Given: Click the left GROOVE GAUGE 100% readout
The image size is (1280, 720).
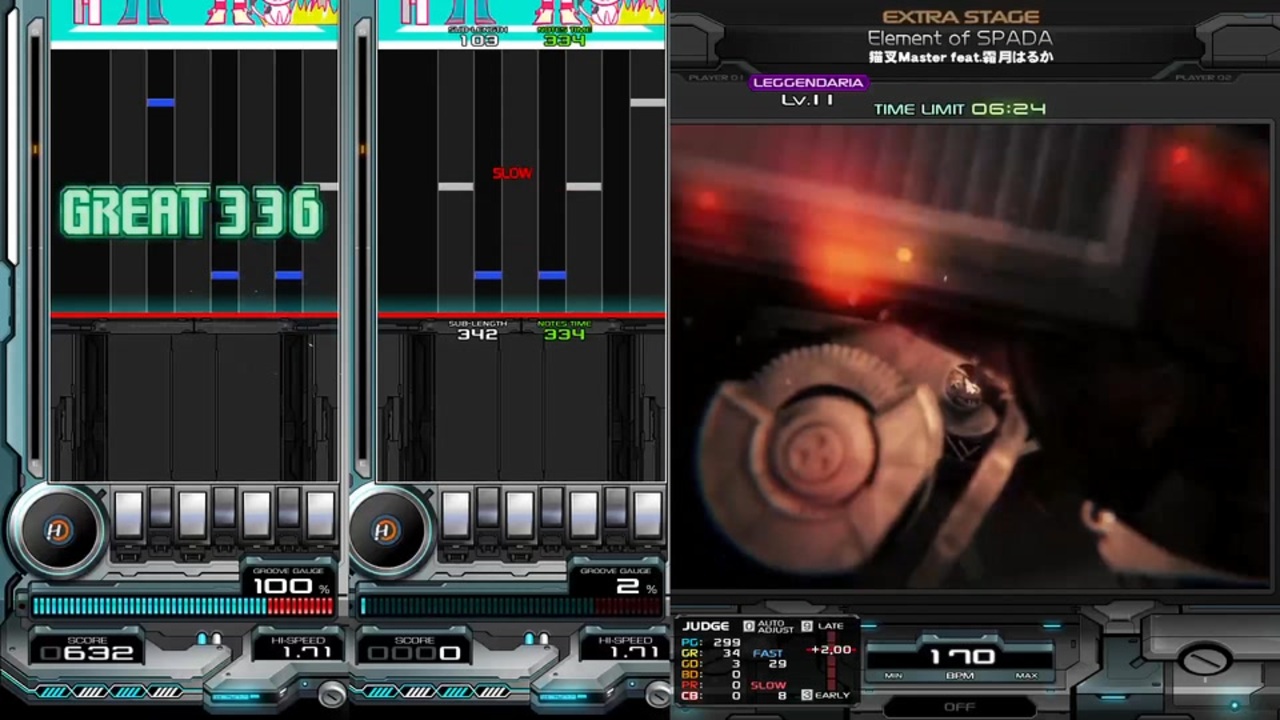Looking at the screenshot, I should tap(291, 587).
